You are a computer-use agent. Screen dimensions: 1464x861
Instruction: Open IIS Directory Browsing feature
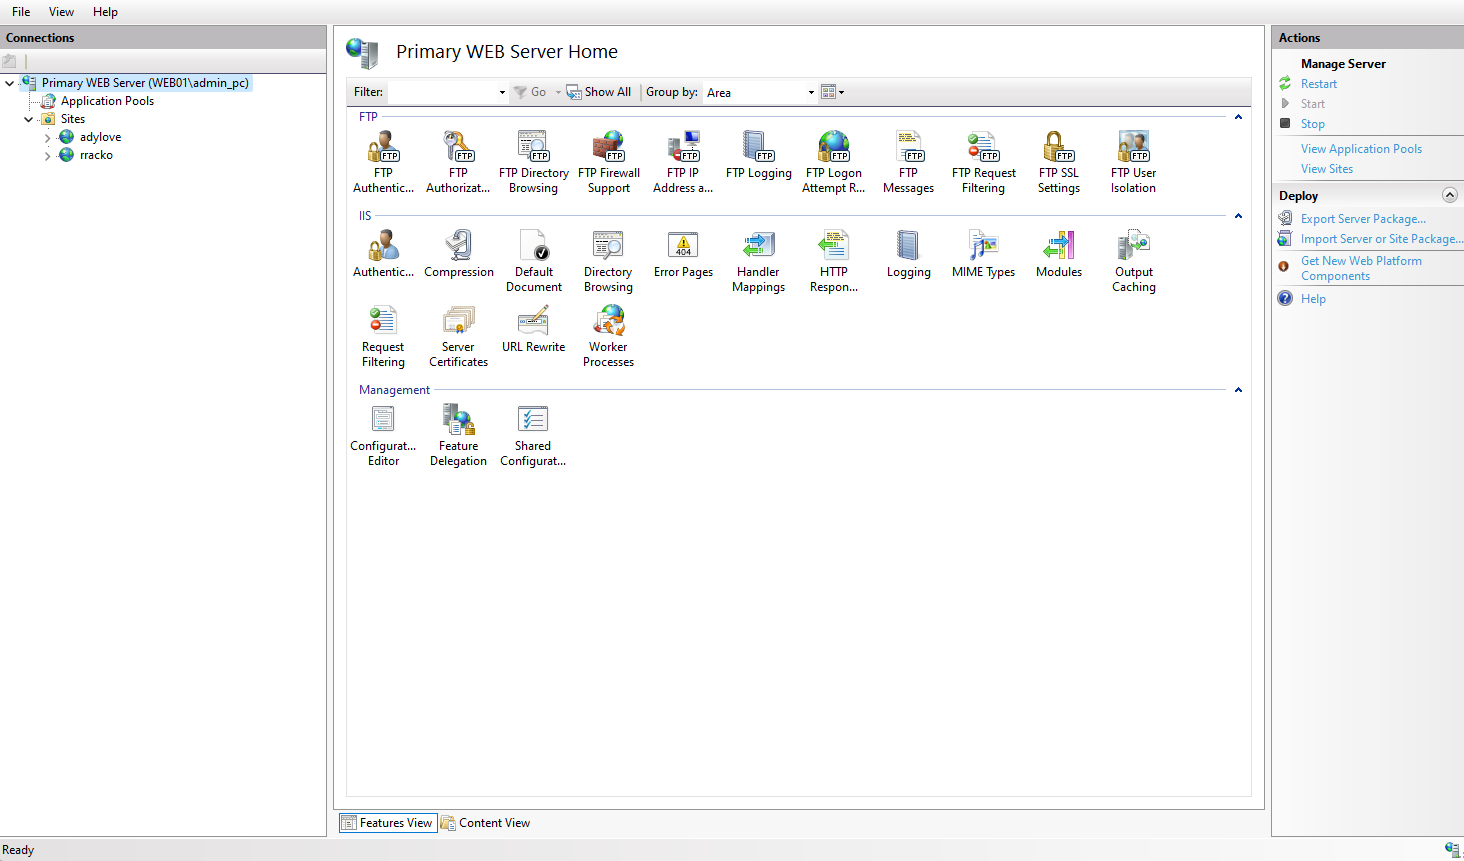[608, 261]
